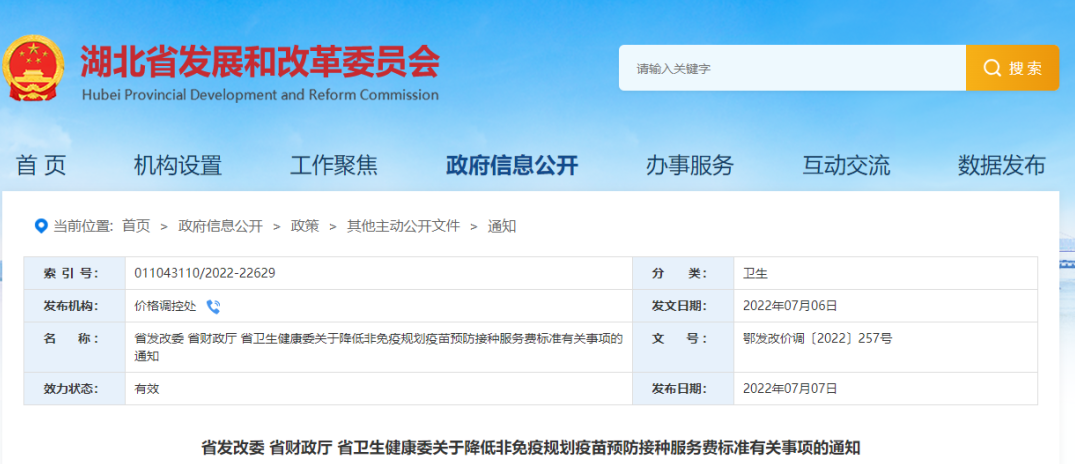The height and width of the screenshot is (464, 1075).
Task: Type in the 请输入关键字 search field
Action: click(790, 68)
